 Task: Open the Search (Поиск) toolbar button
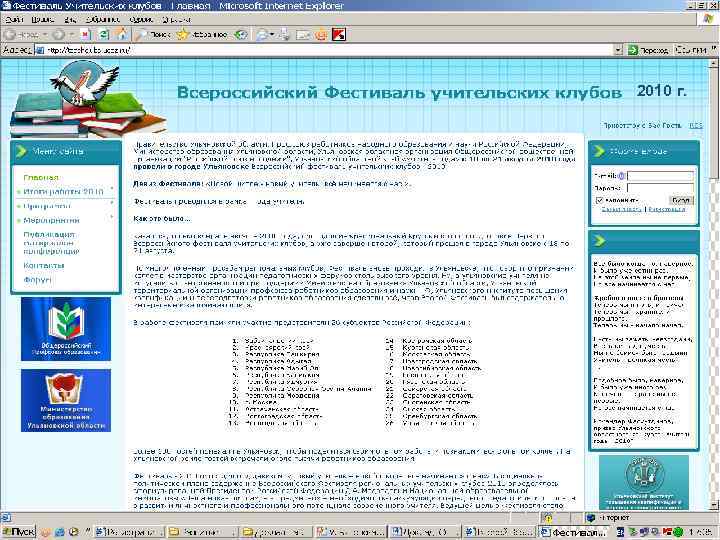point(153,34)
